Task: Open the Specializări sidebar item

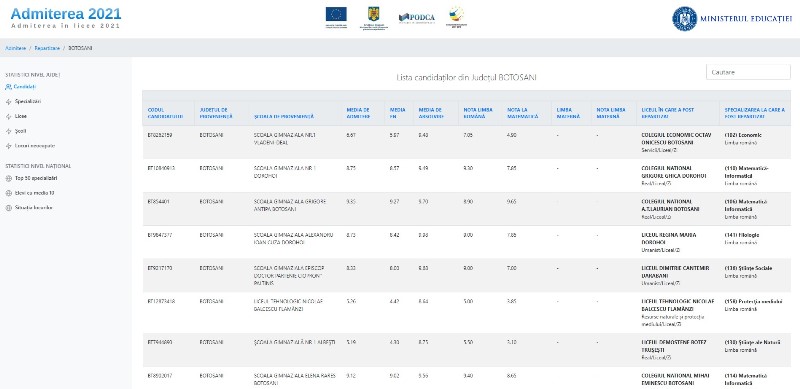Action: [28, 102]
